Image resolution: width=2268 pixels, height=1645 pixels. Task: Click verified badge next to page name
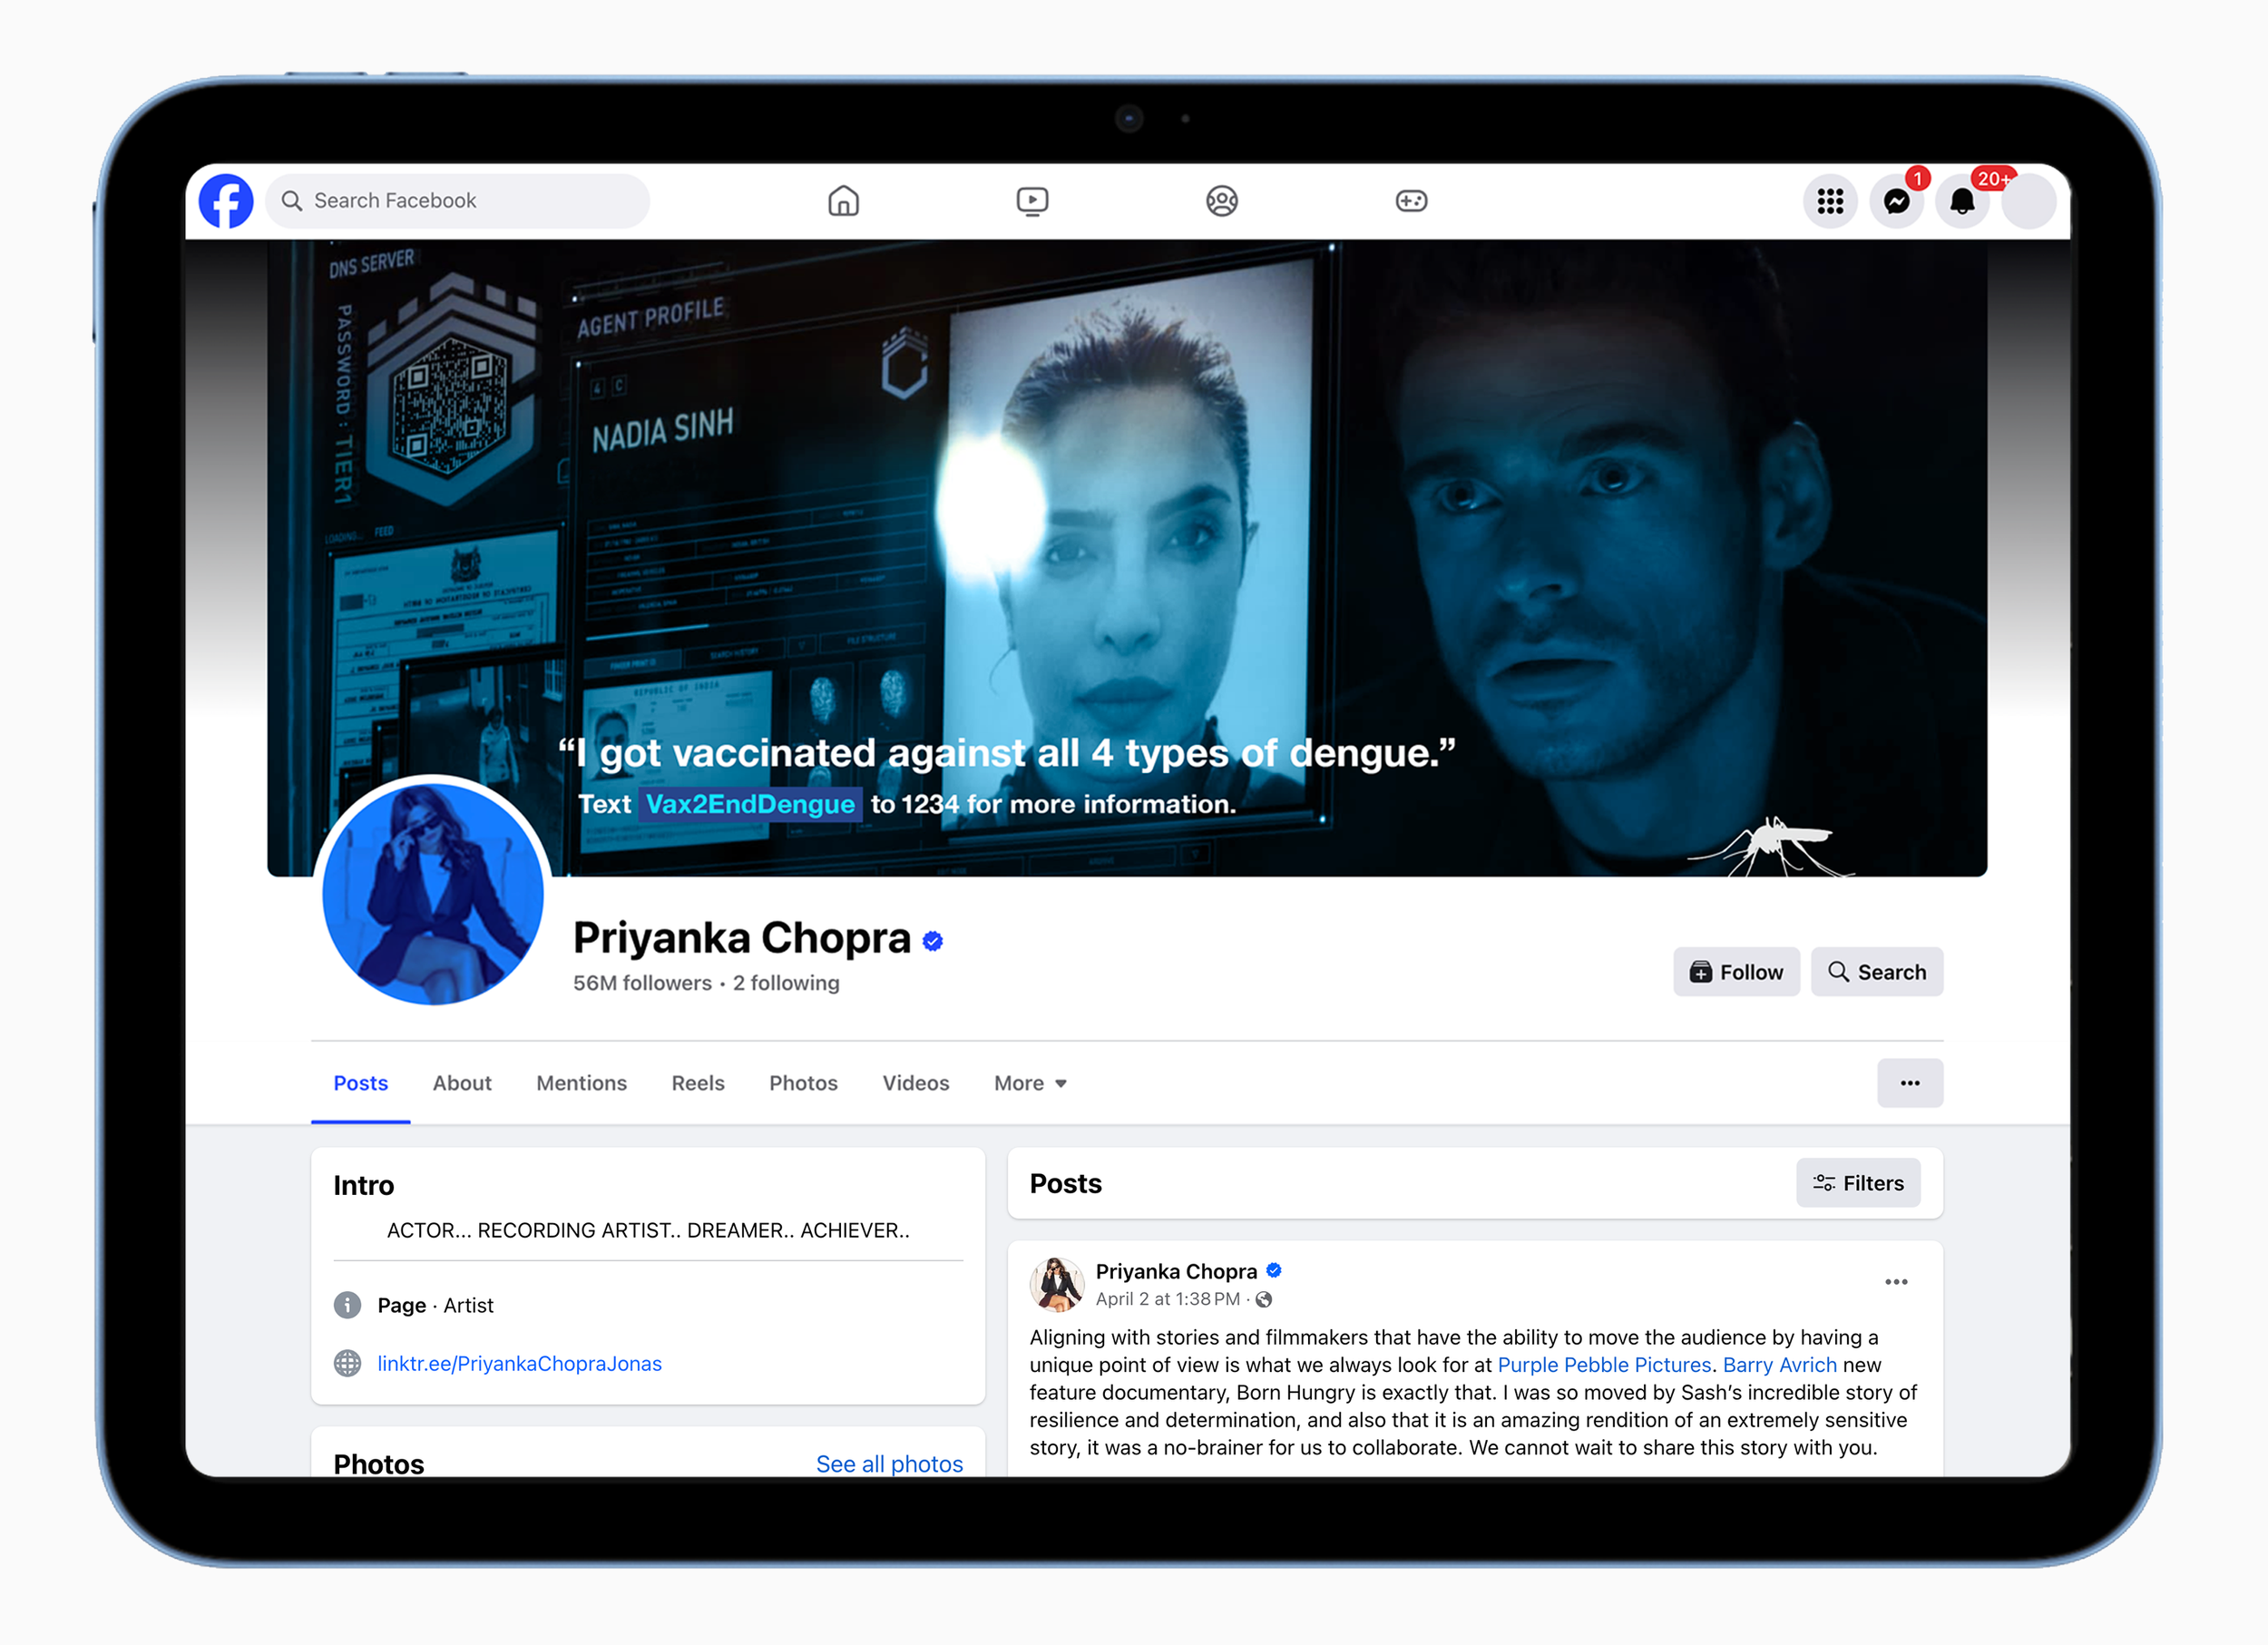pyautogui.click(x=932, y=941)
